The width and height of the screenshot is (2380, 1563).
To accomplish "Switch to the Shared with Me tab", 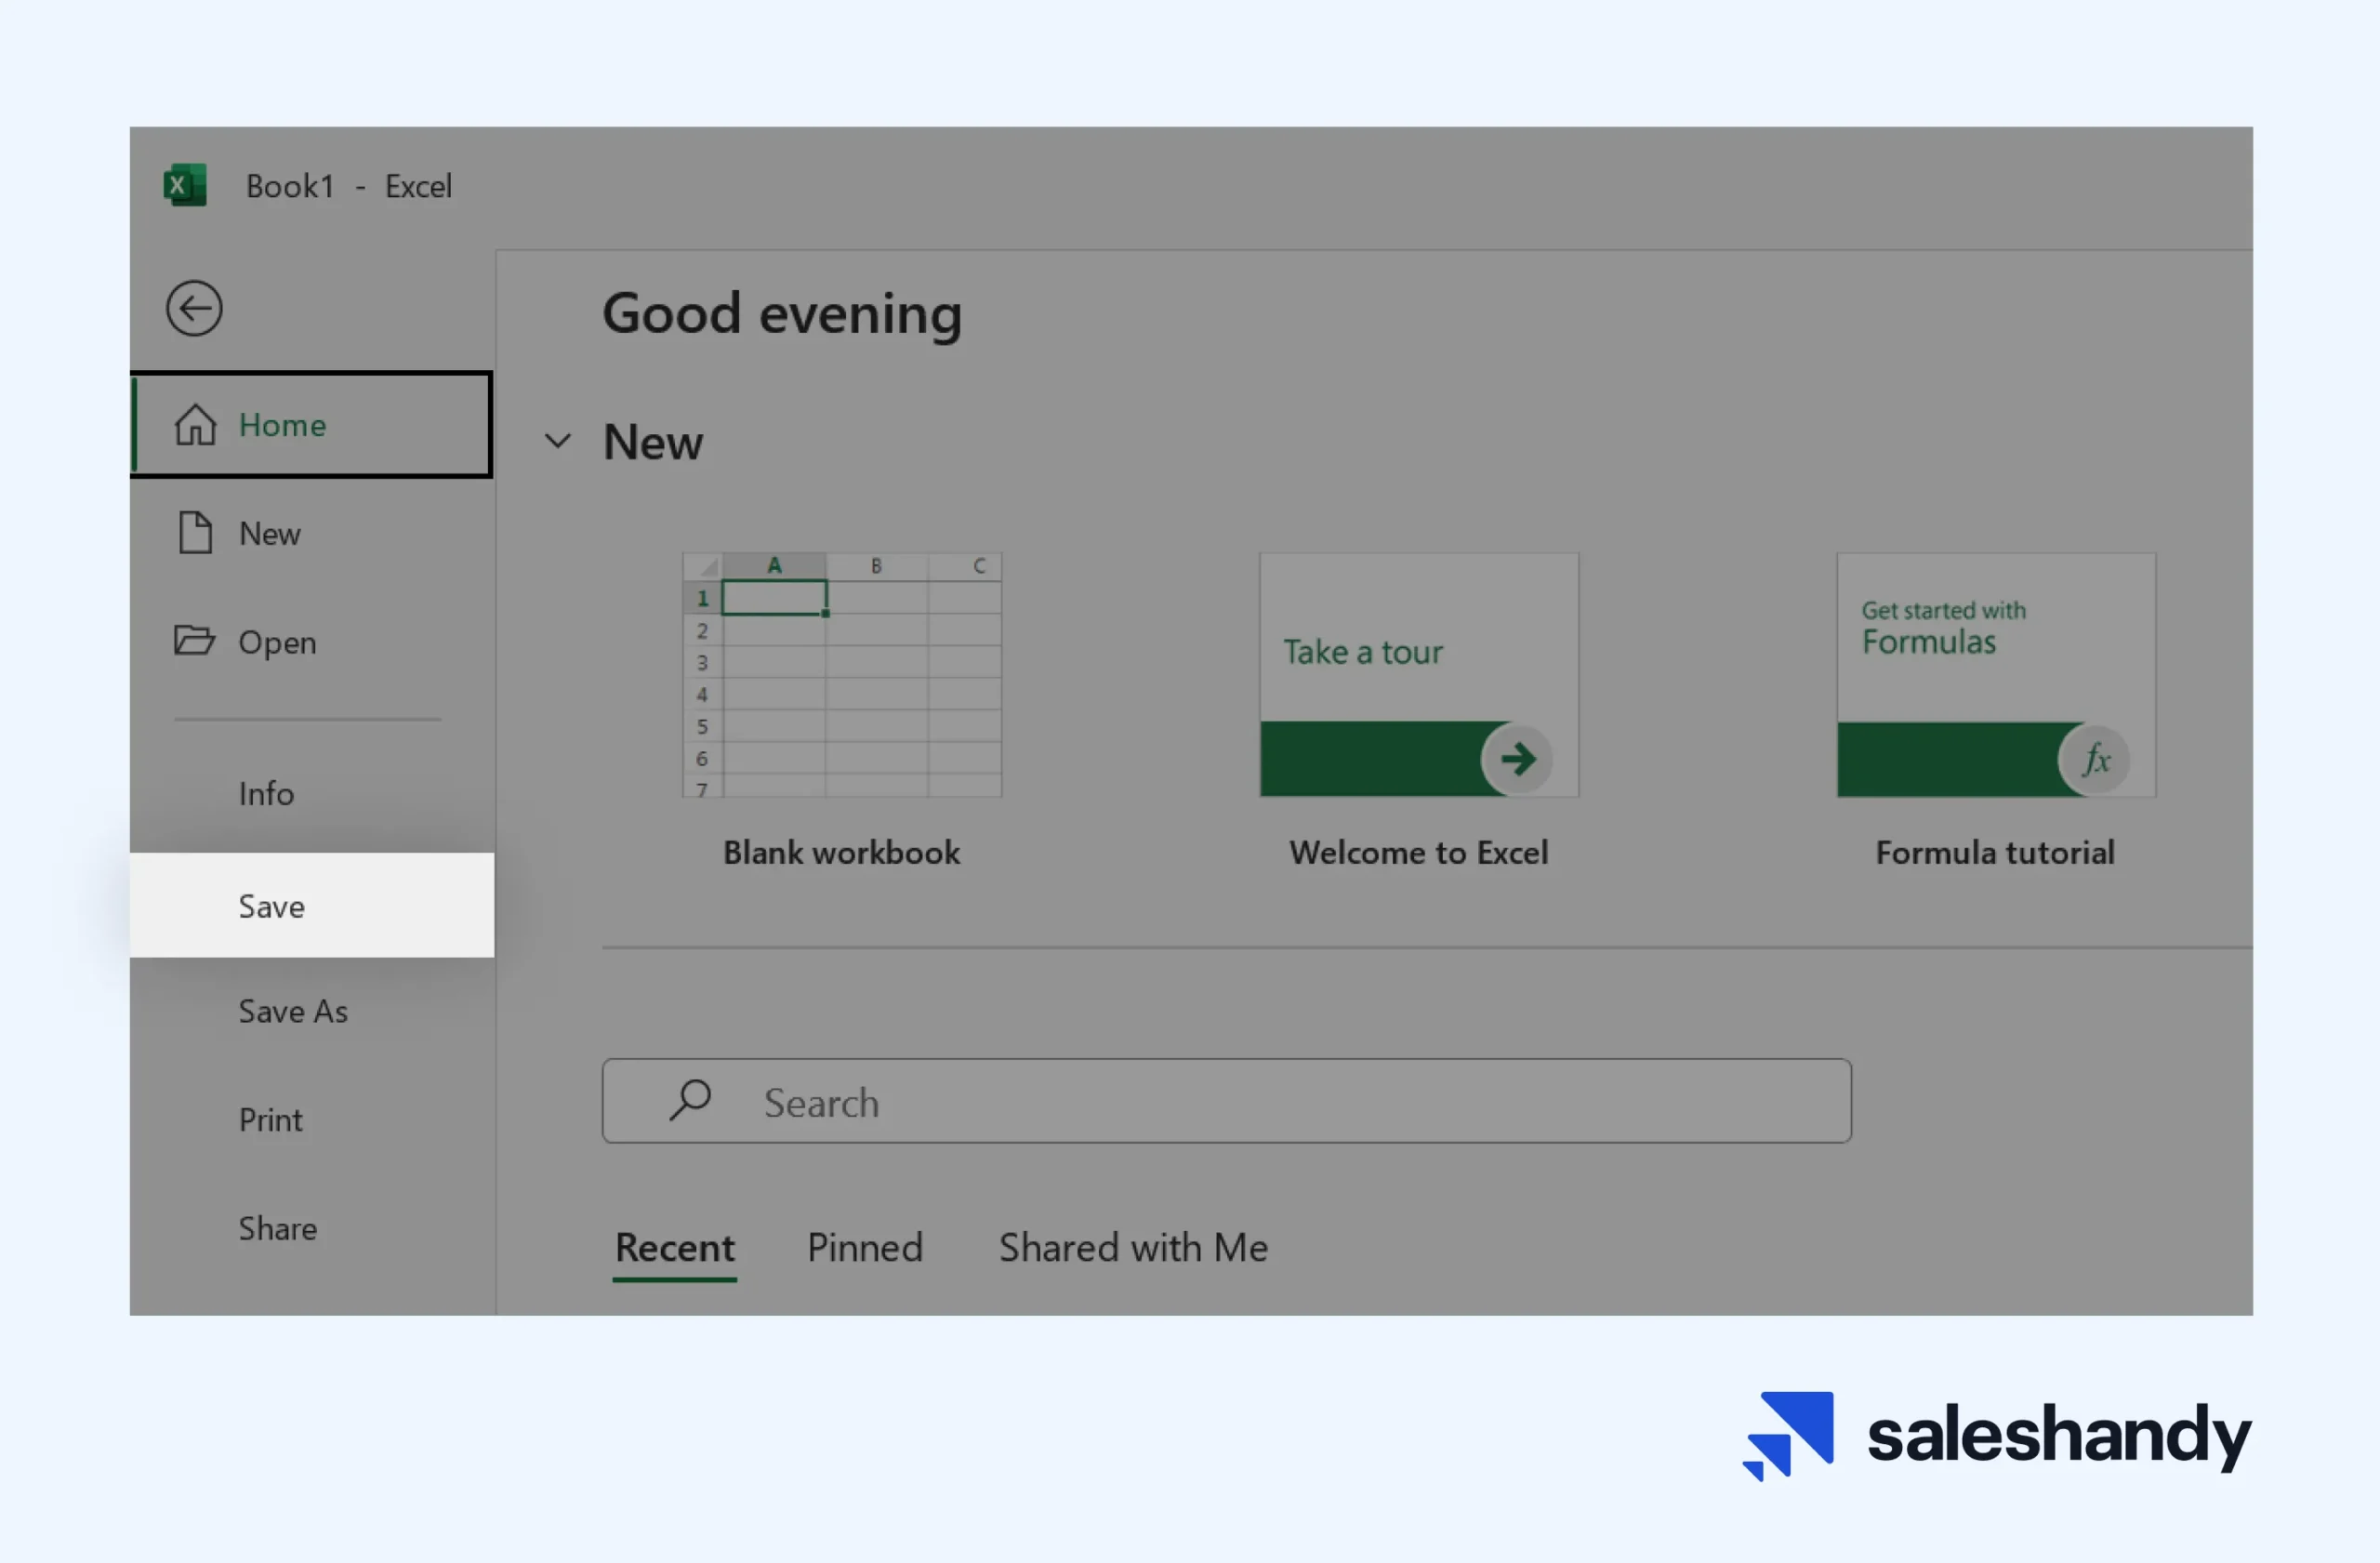I will pyautogui.click(x=1133, y=1248).
